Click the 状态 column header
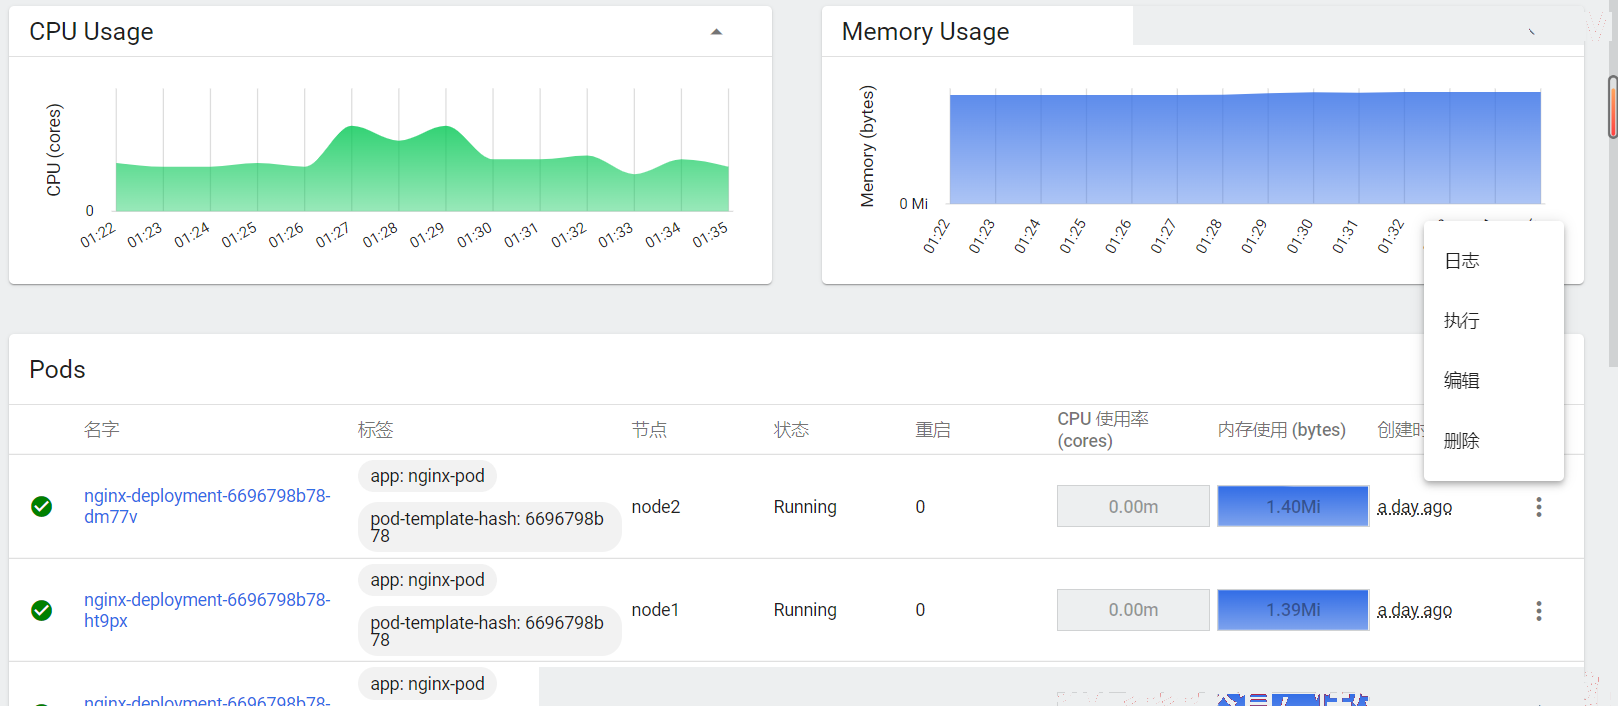 [x=791, y=430]
